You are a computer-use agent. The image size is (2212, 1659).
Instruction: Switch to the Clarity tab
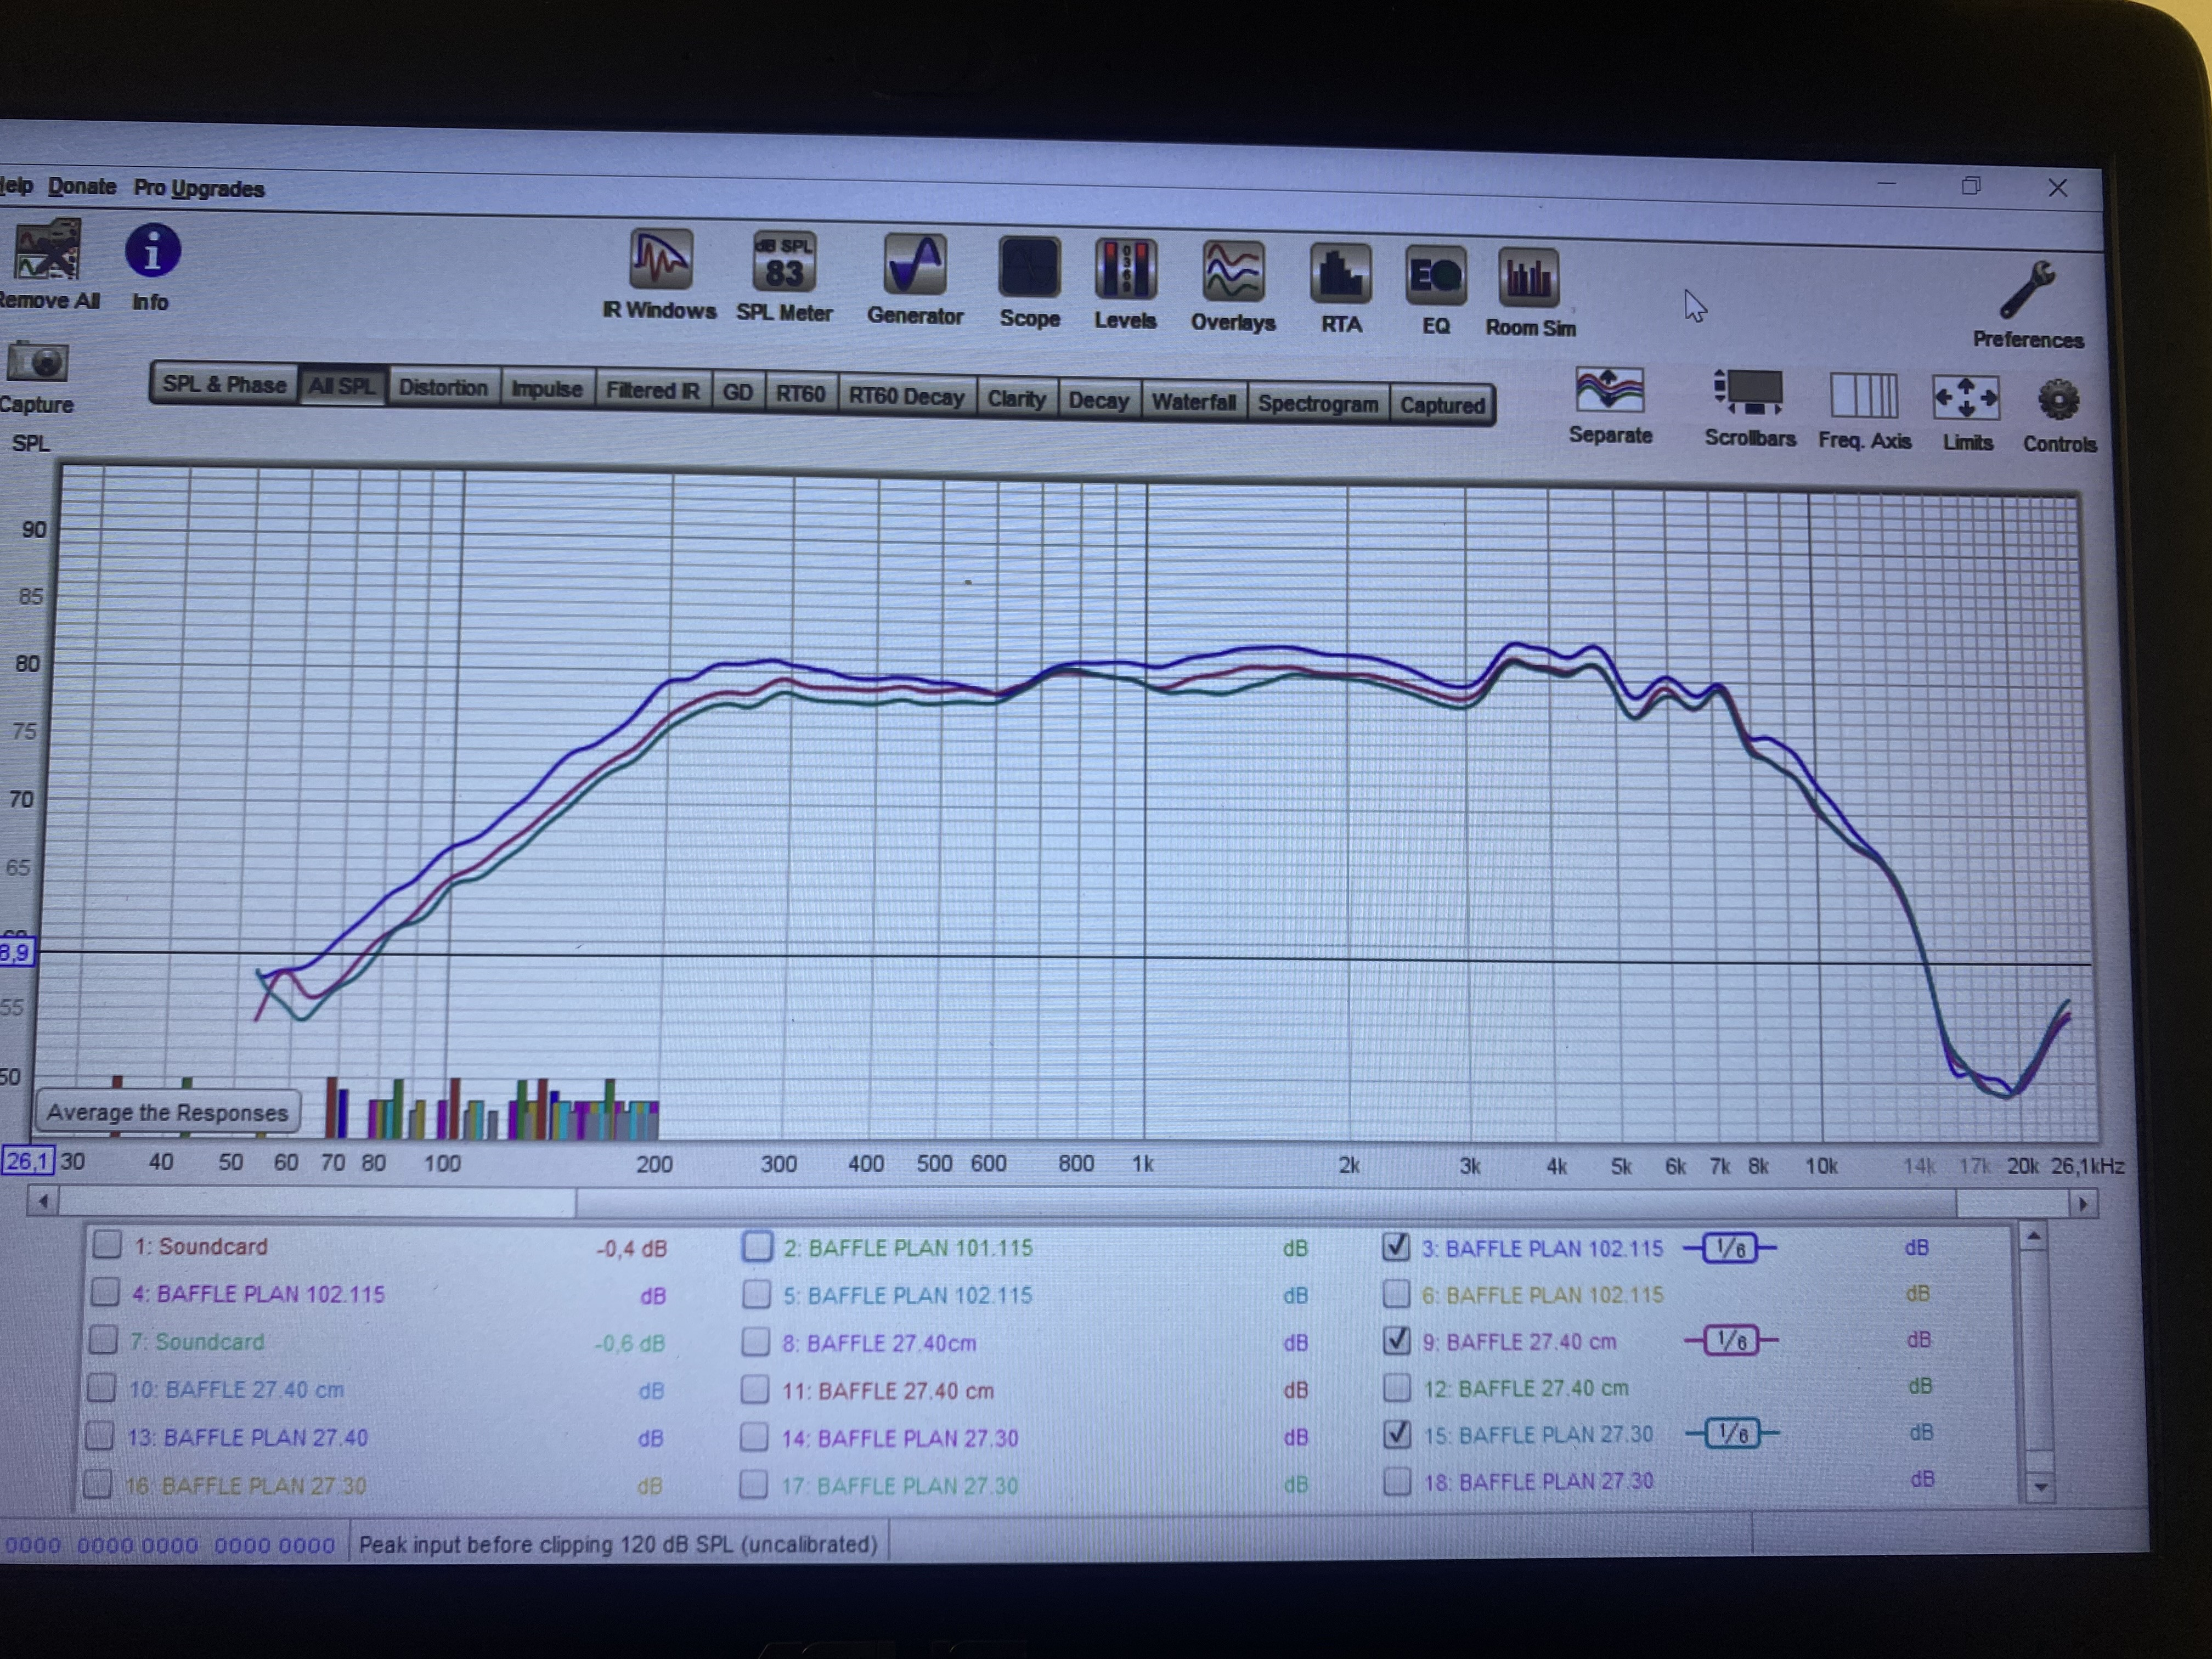coord(1017,399)
